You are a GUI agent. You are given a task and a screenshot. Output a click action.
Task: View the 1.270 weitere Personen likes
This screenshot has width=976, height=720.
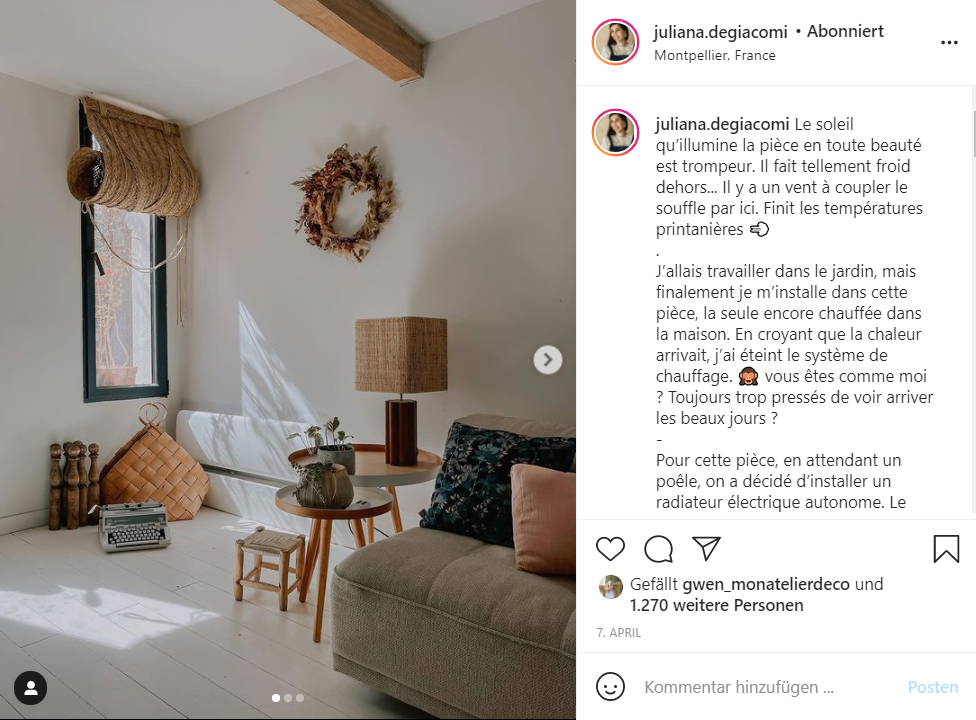tap(716, 605)
